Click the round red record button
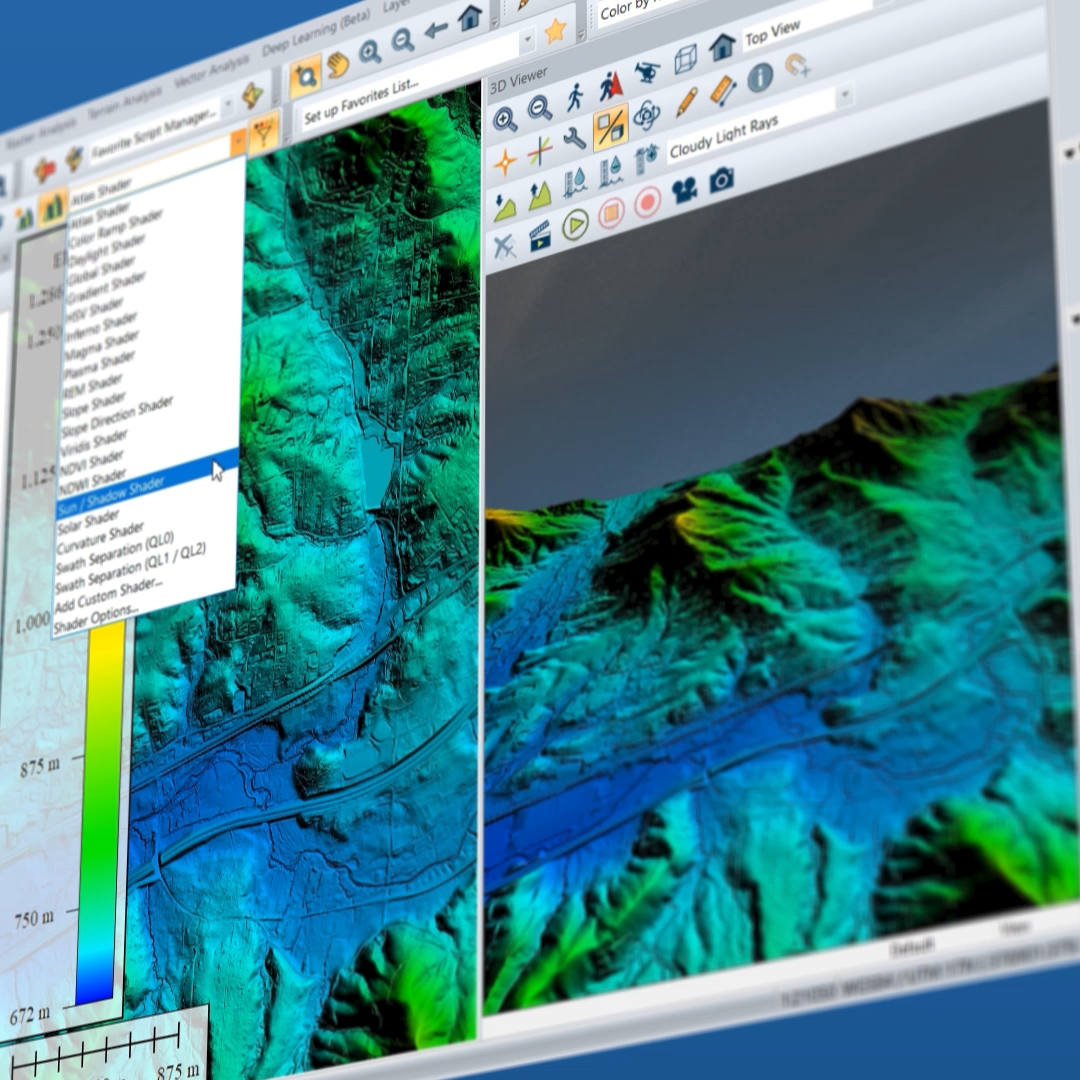Image resolution: width=1080 pixels, height=1080 pixels. click(647, 202)
